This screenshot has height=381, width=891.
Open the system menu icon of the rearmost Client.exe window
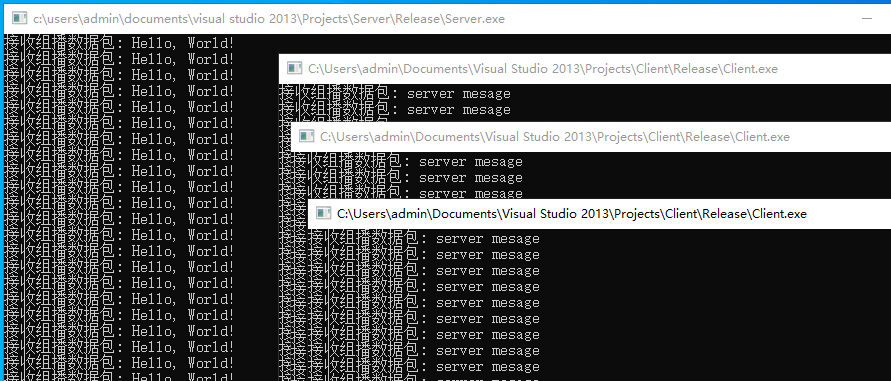(x=294, y=68)
